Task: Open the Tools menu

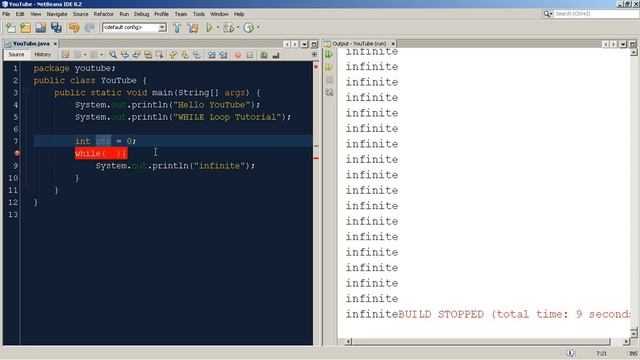Action: click(199, 14)
